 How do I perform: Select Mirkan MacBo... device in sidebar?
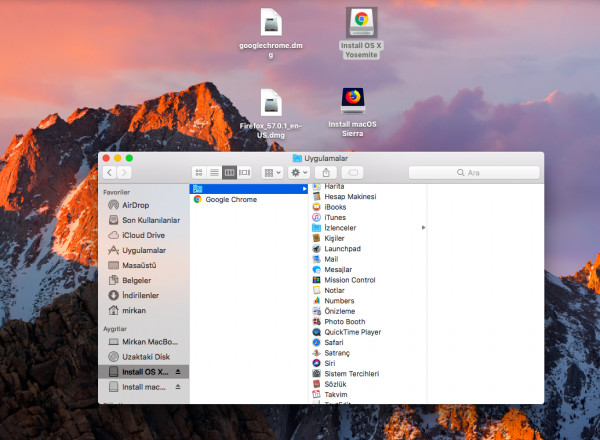[x=144, y=342]
